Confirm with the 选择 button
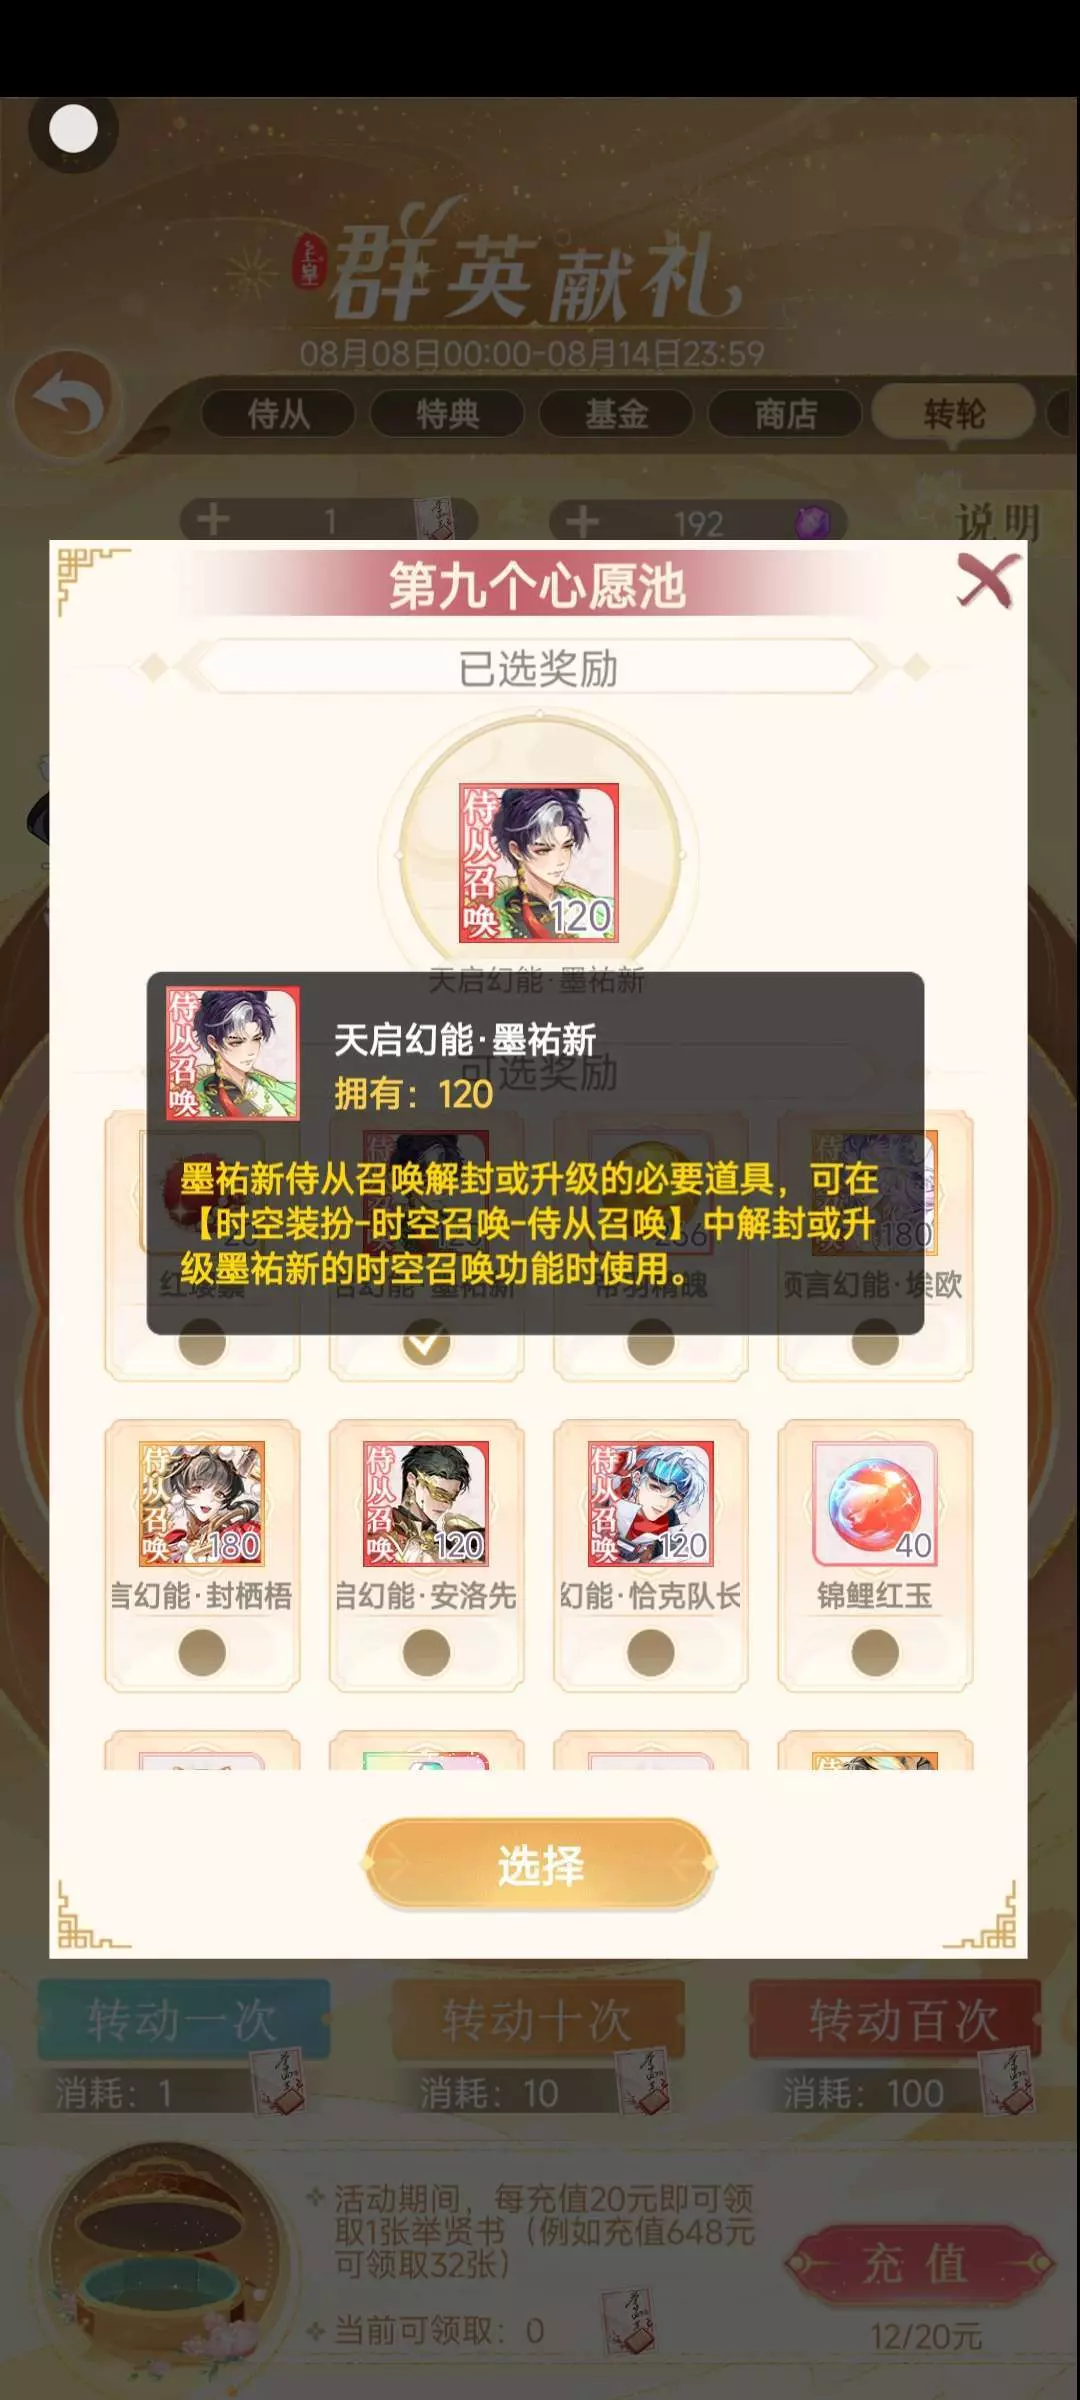 (539, 1865)
